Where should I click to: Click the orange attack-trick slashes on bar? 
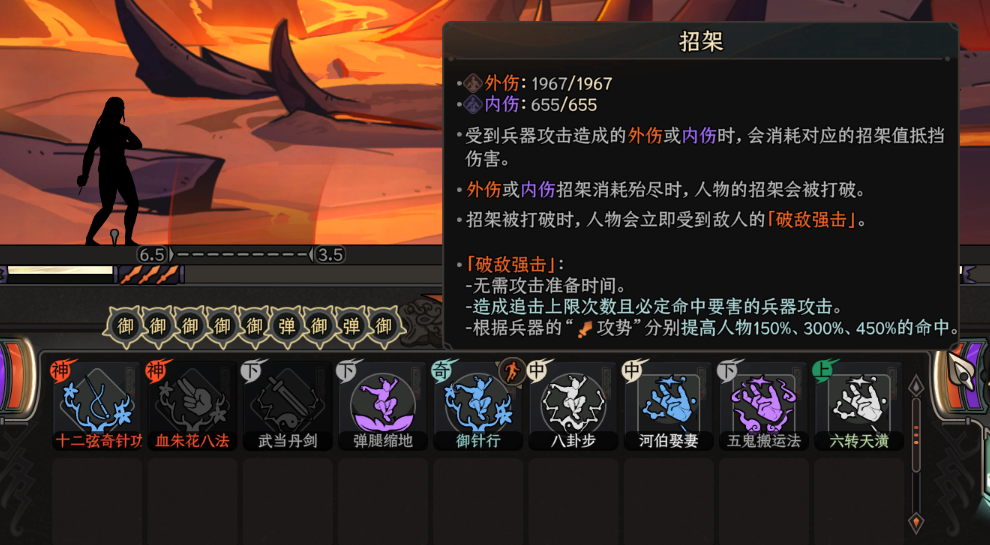coord(150,275)
